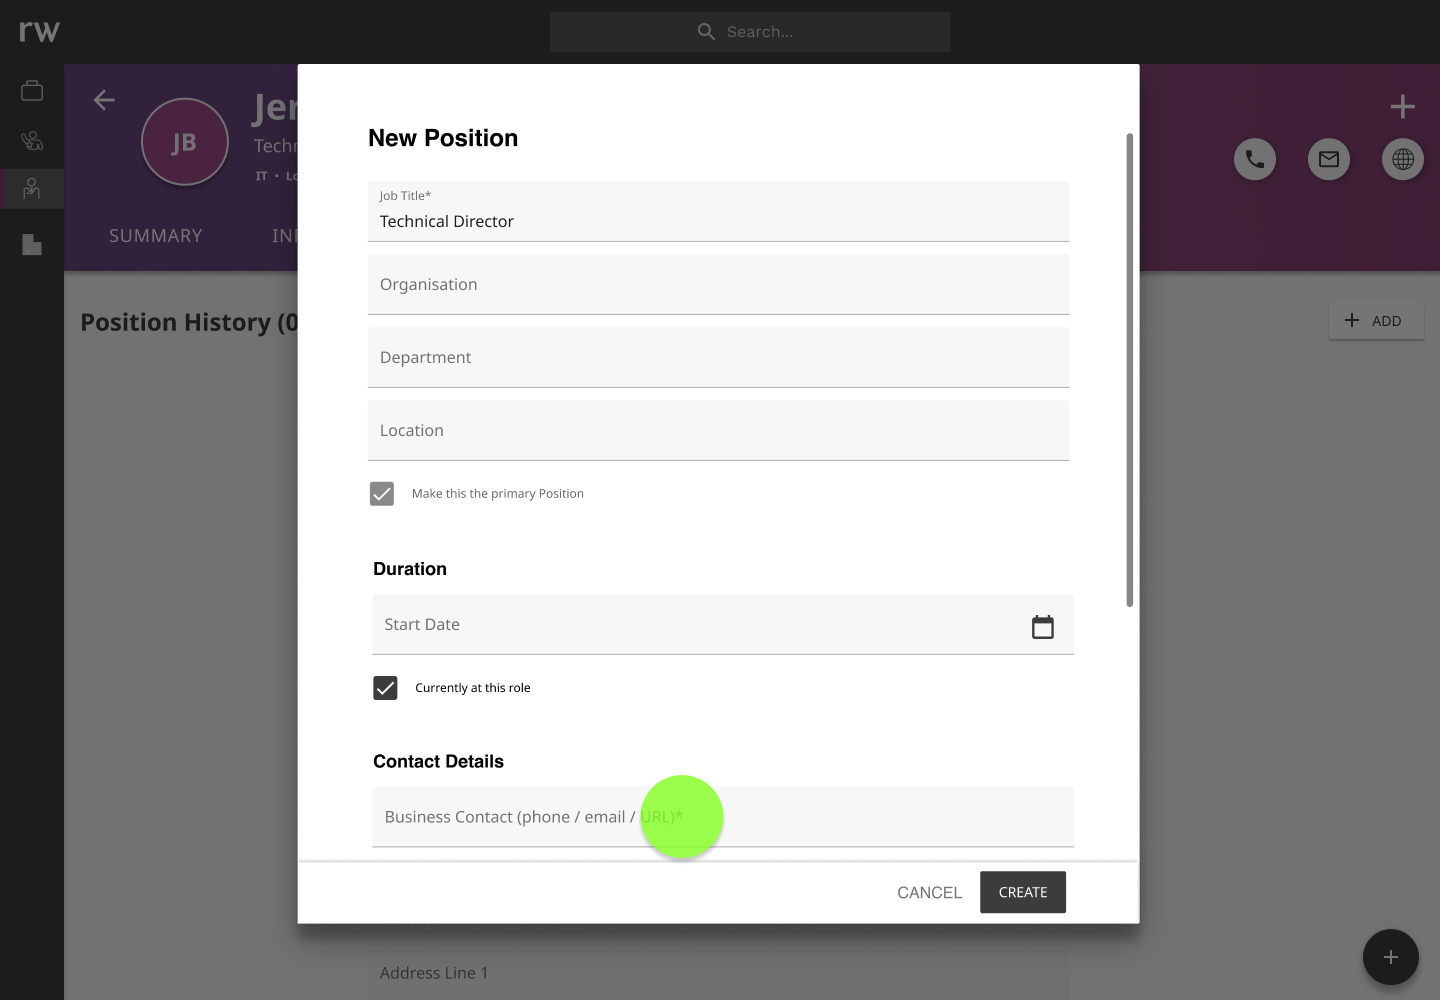The image size is (1440, 1000).
Task: Click the dialog's vertical scrollbar
Action: tap(1130, 370)
